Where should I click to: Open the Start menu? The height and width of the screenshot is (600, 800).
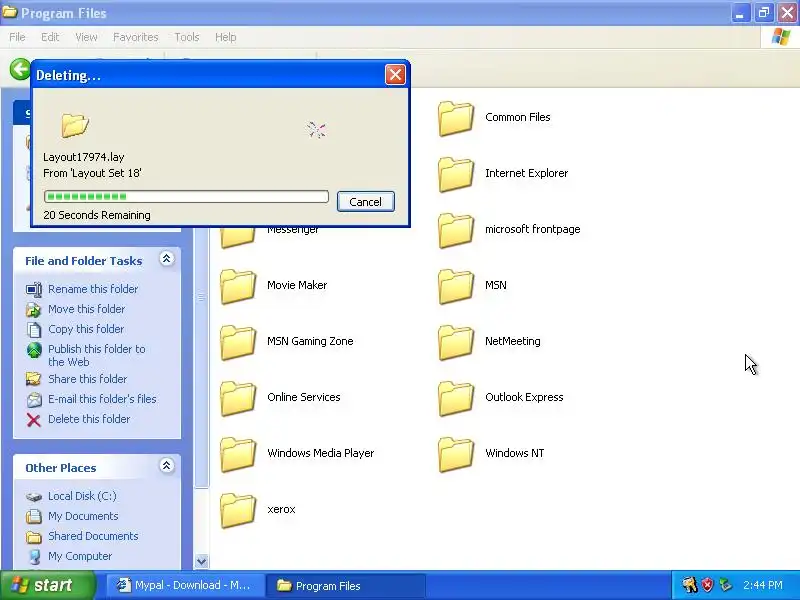point(47,585)
